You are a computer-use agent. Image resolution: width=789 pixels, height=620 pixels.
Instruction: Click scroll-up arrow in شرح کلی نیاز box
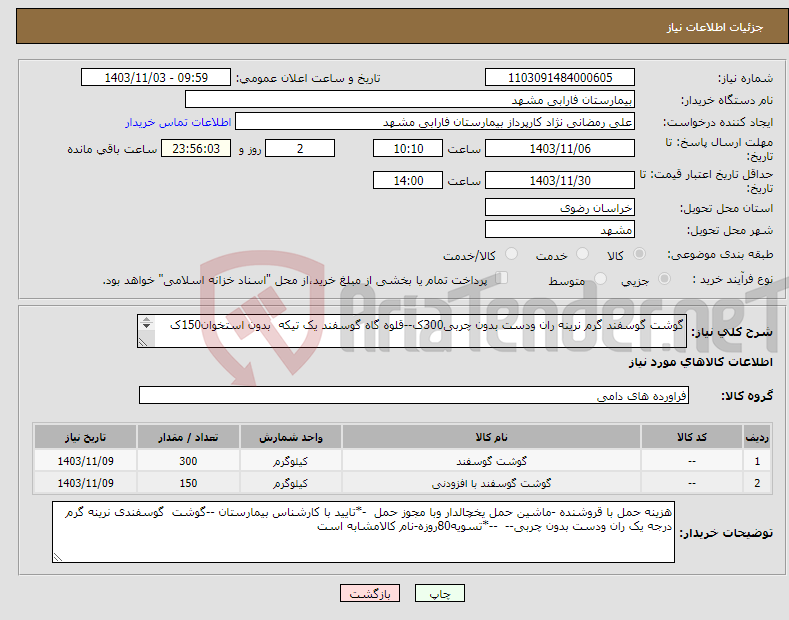146,319
